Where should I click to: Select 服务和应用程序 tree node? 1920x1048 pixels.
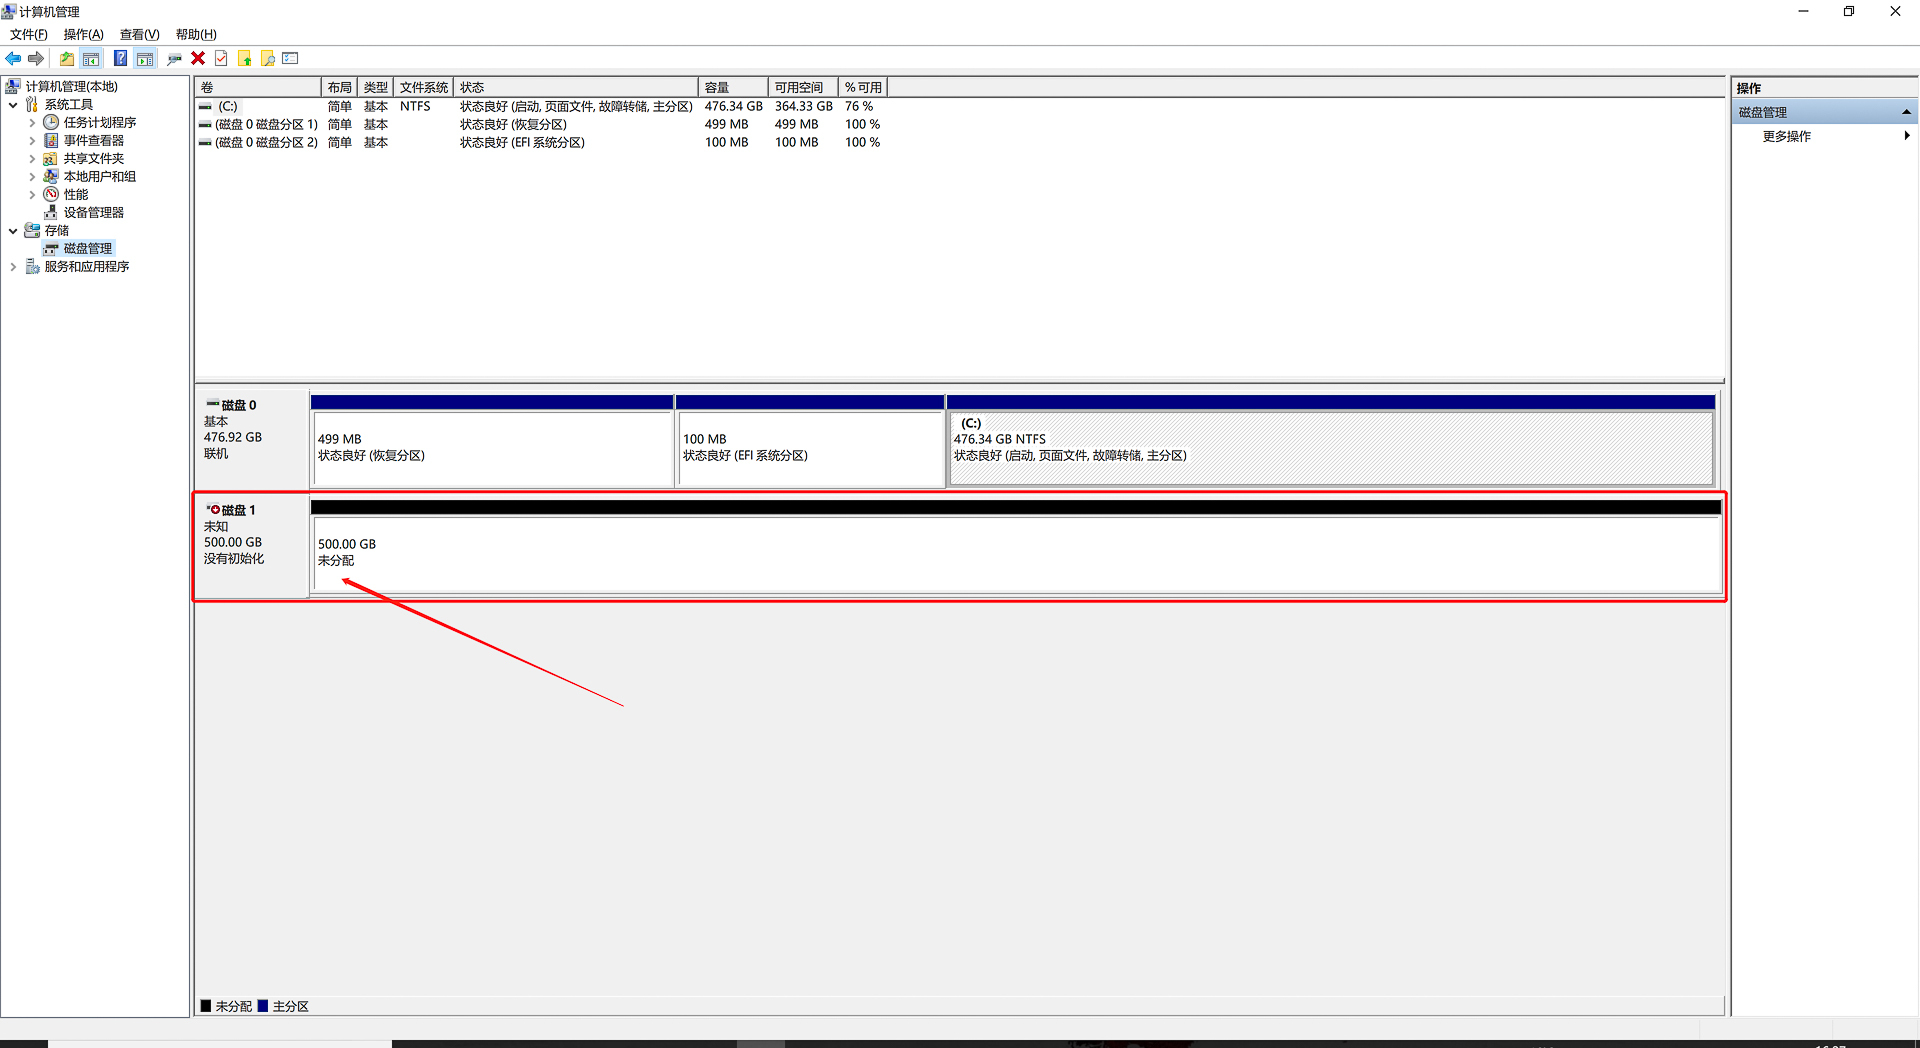(x=87, y=267)
